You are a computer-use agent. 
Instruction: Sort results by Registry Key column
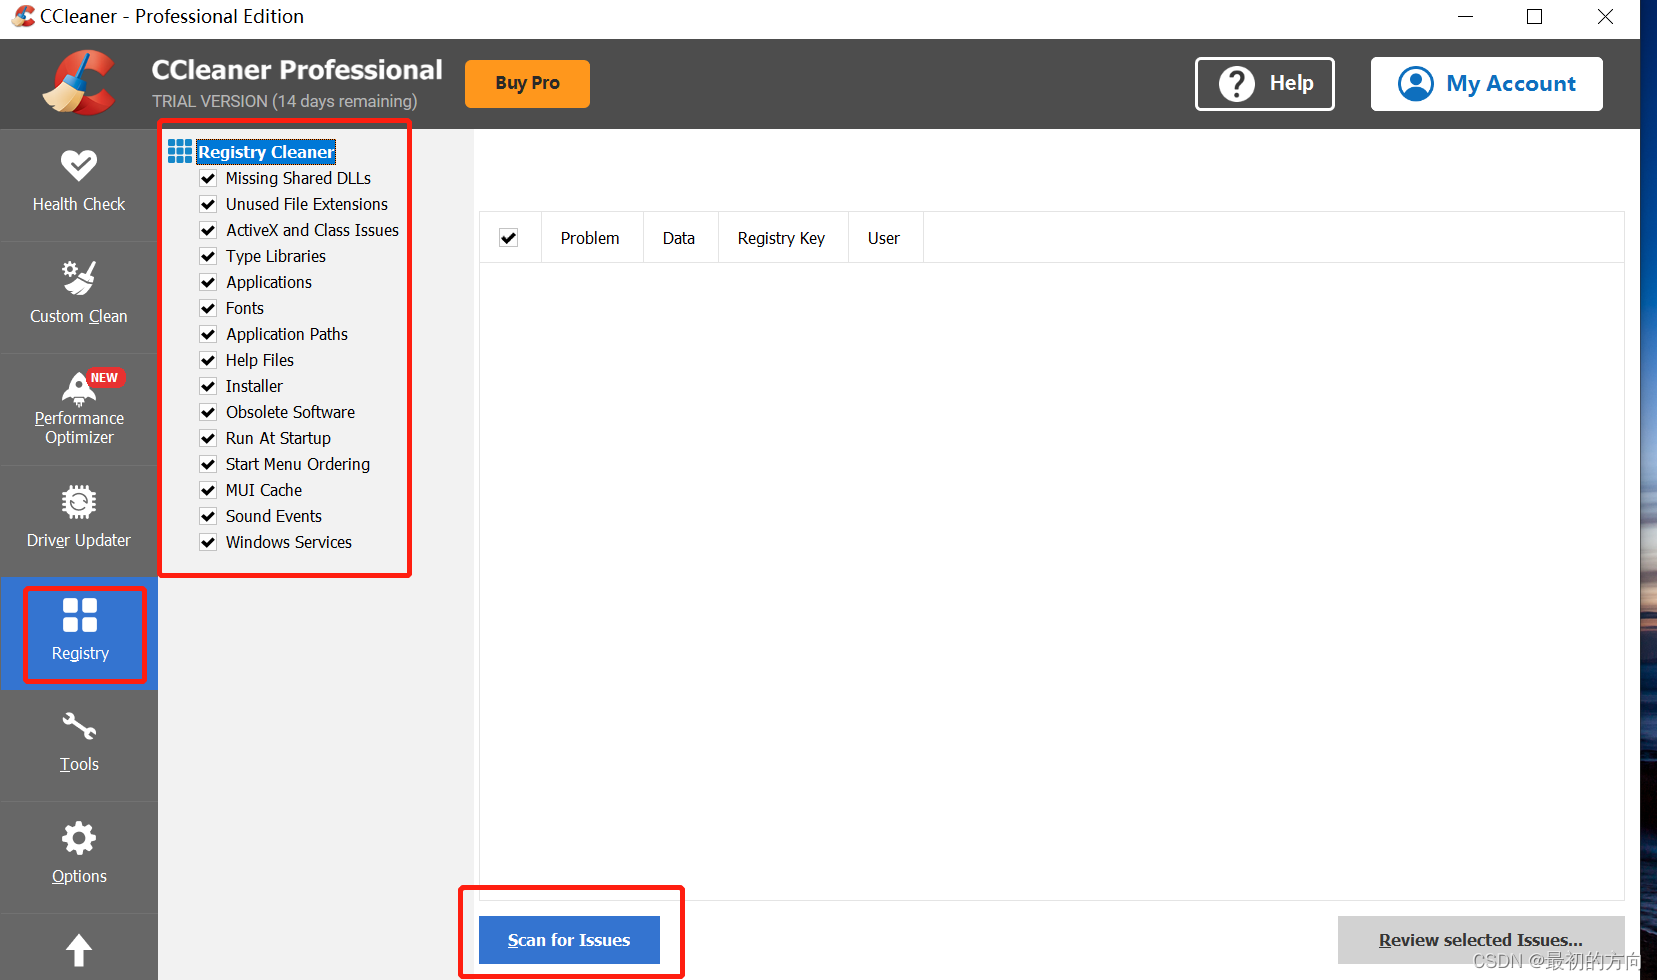pos(782,238)
